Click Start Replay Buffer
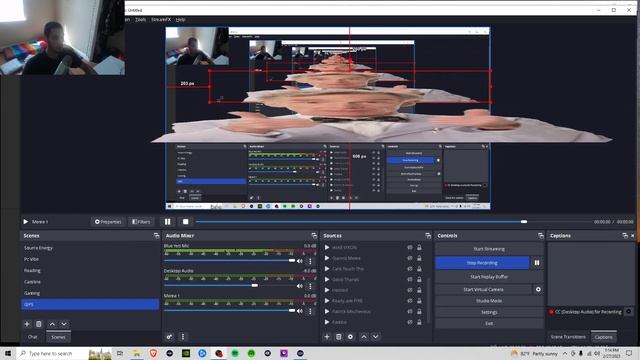Viewport: 640px width, 360px height. click(489, 277)
